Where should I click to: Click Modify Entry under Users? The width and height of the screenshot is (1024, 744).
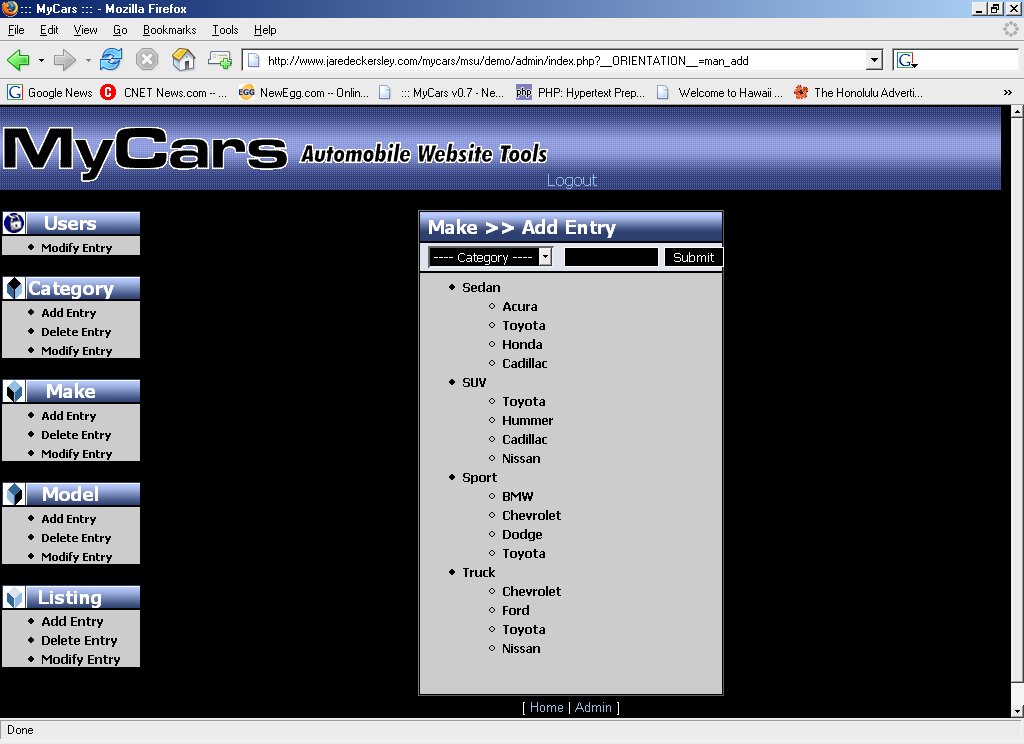76,248
